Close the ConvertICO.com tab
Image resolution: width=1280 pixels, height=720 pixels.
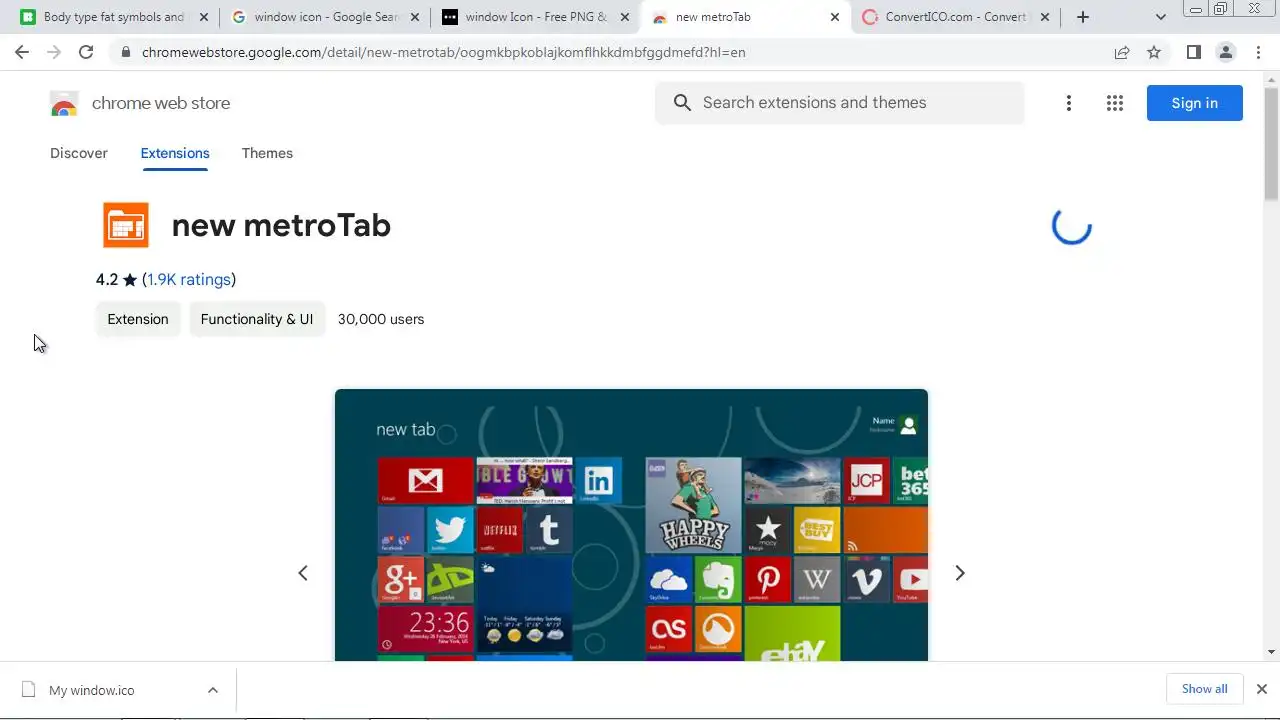click(1045, 17)
